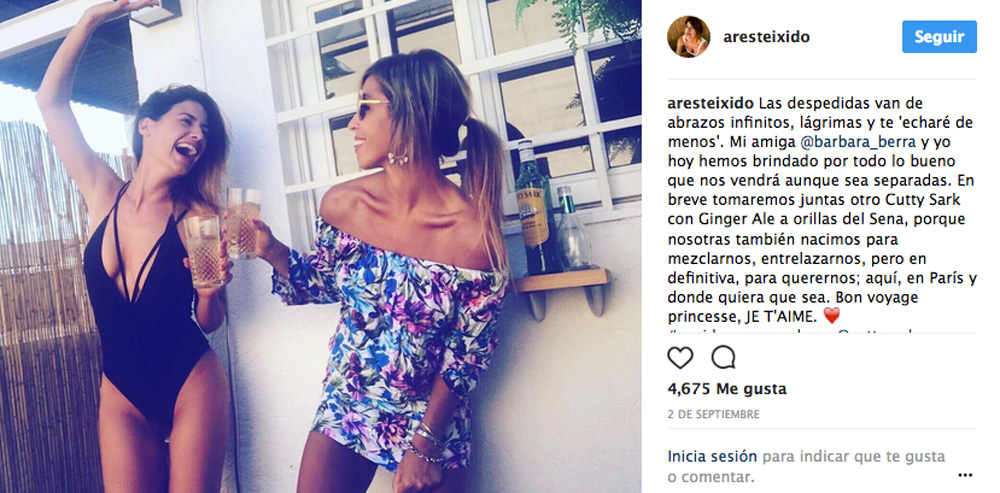Open the aresteixido username beside the avatar
This screenshot has height=493, width=1000.
pos(766,37)
